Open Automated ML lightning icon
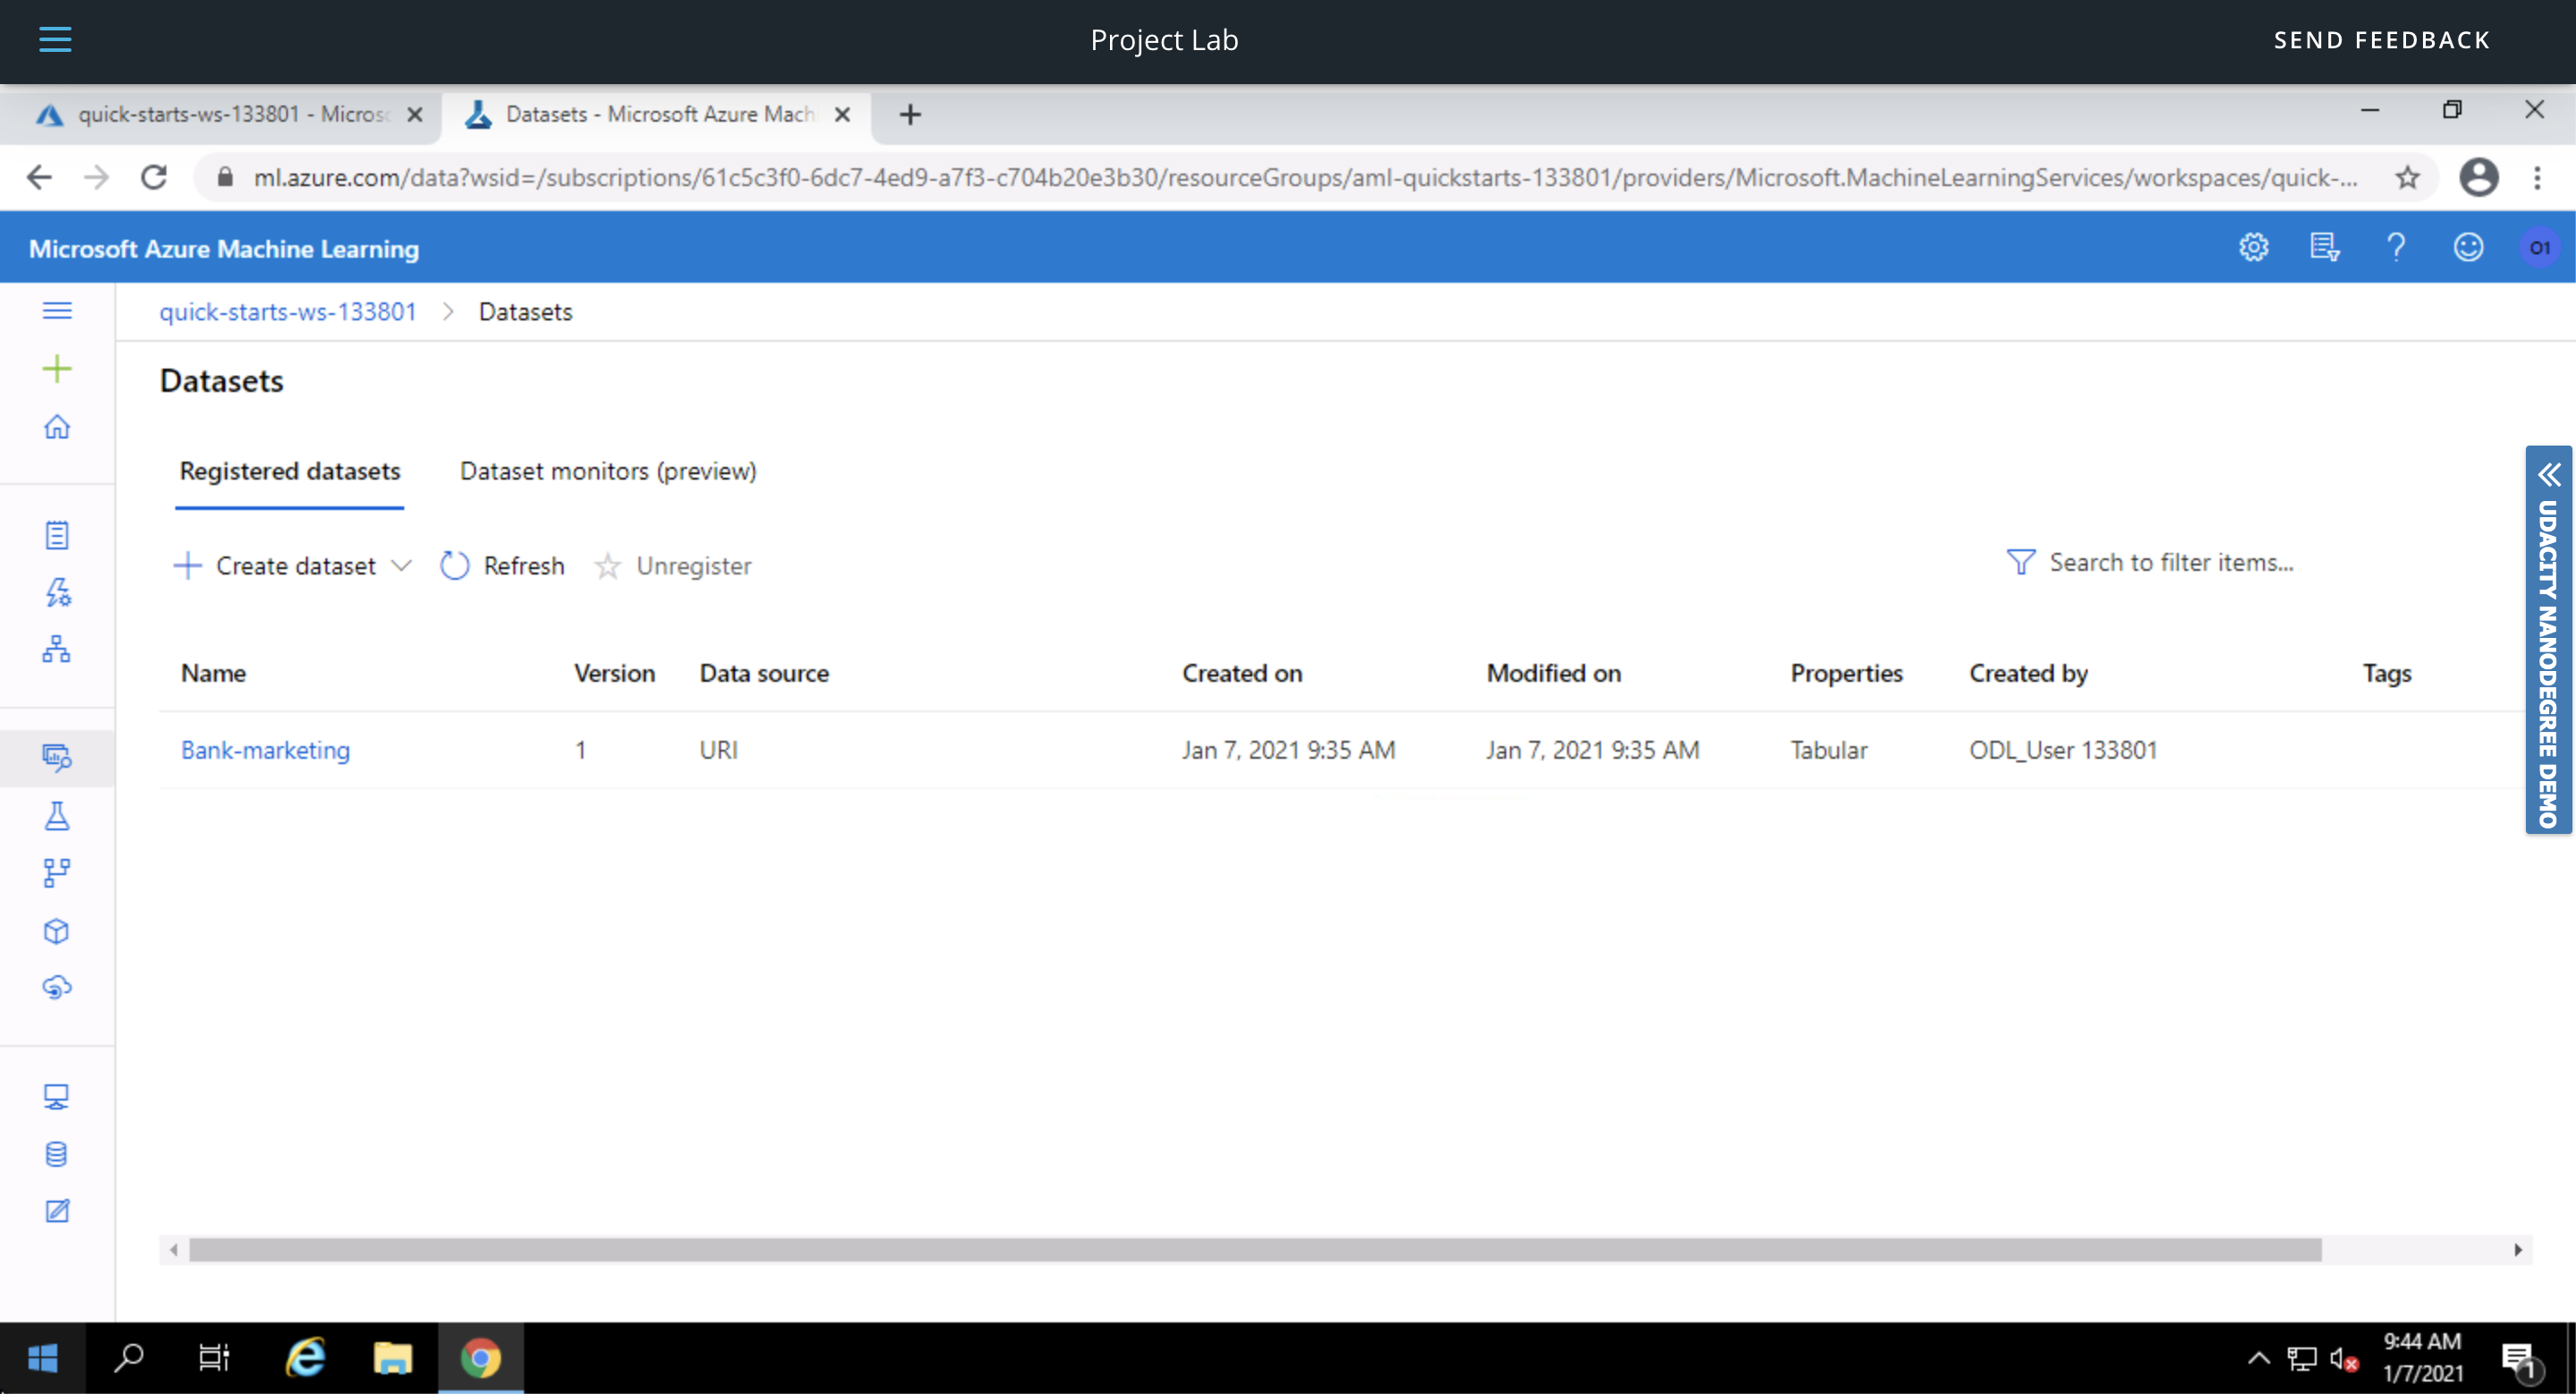The height and width of the screenshot is (1394, 2576). 57,592
